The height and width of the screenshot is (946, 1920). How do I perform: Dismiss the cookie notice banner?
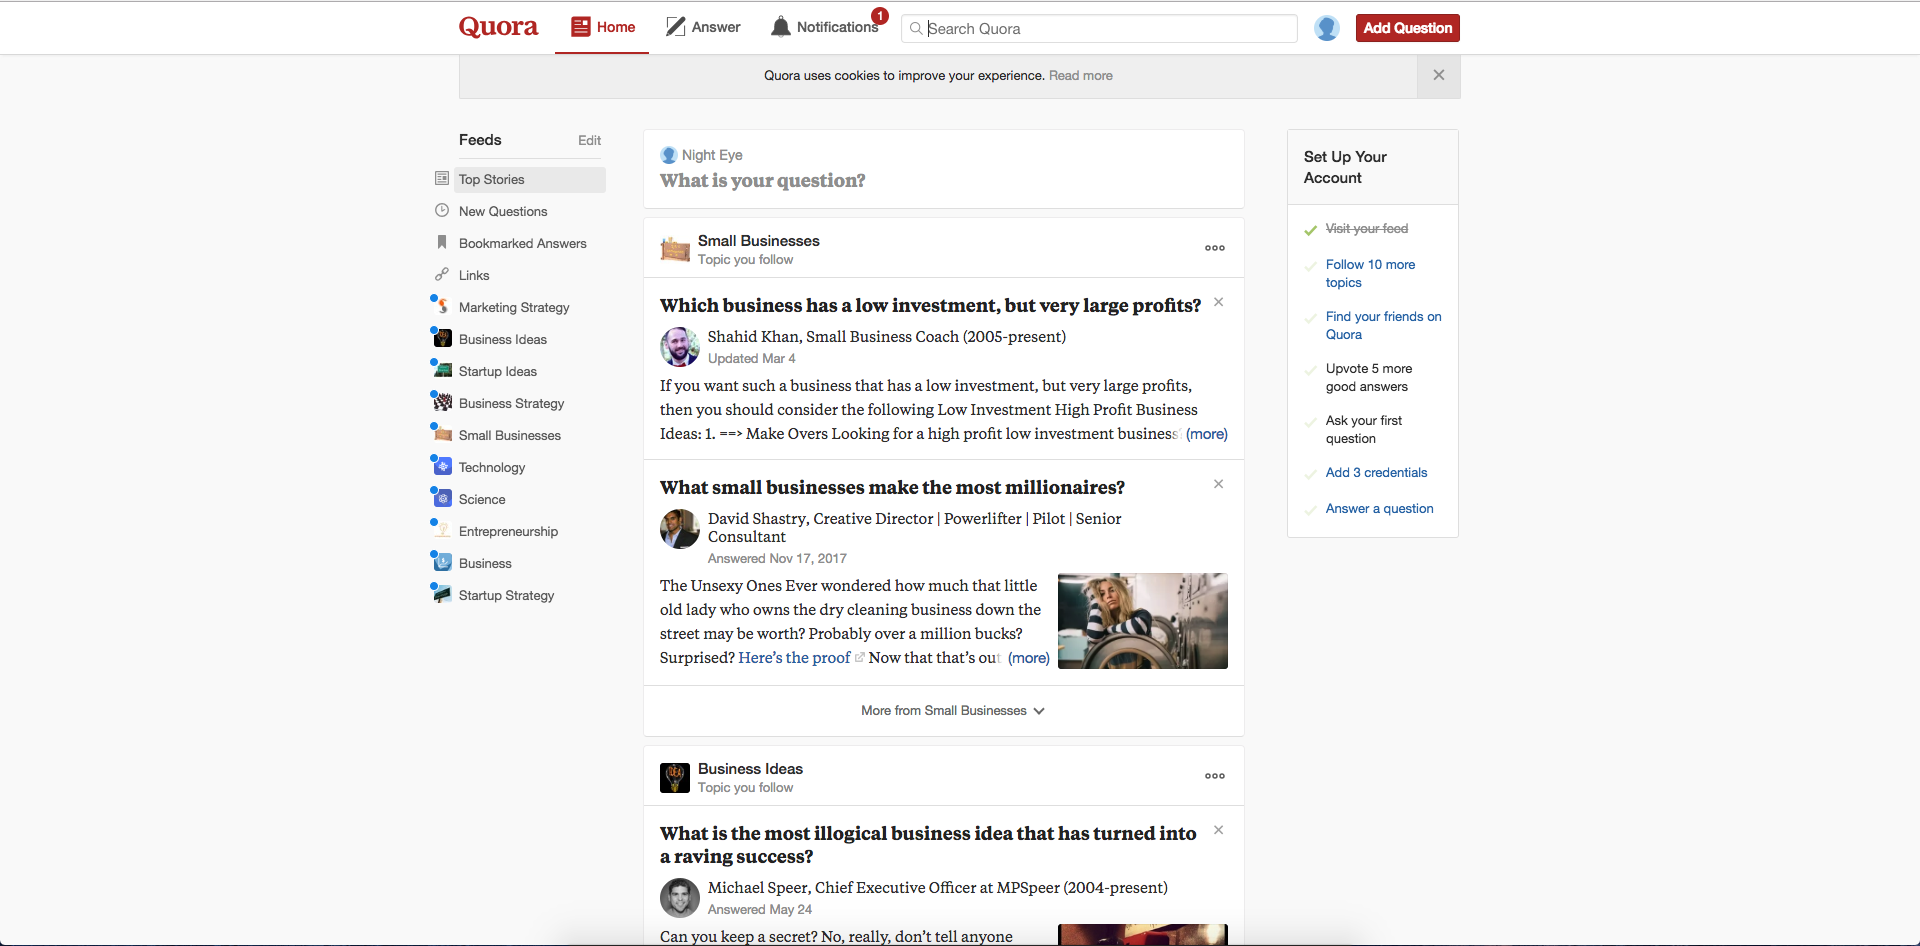point(1438,75)
